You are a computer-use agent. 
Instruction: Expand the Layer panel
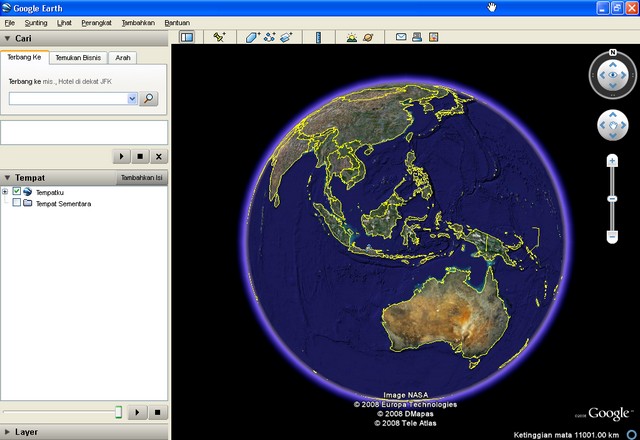pos(7,432)
